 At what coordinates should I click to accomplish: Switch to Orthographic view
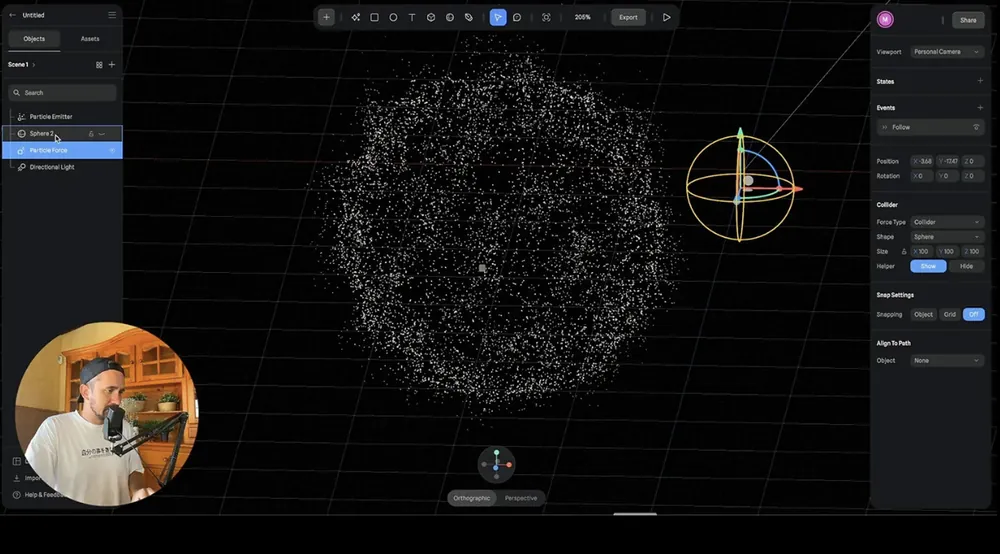[x=471, y=498]
